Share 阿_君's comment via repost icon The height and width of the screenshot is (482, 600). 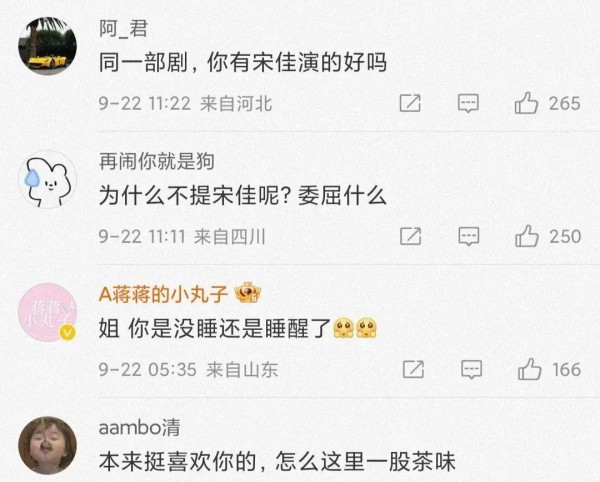click(x=410, y=103)
